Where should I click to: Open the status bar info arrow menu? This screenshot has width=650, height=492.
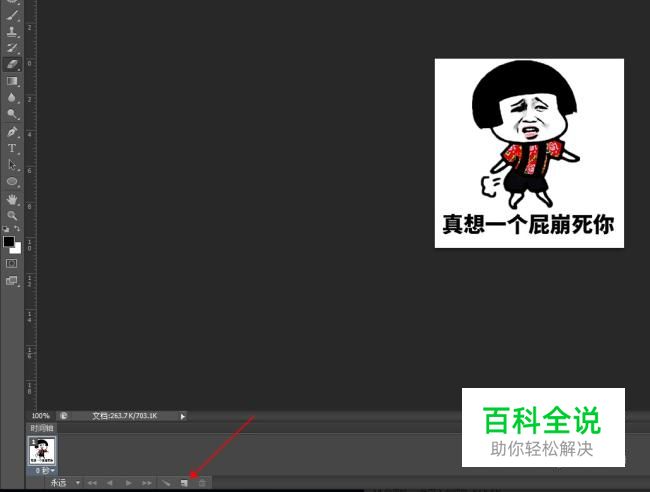(x=183, y=416)
